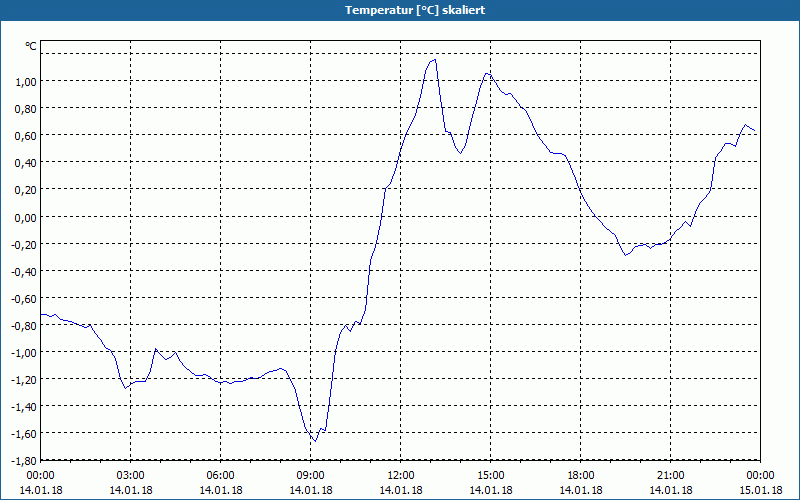Click the -1,40 y-axis label

pos(24,407)
